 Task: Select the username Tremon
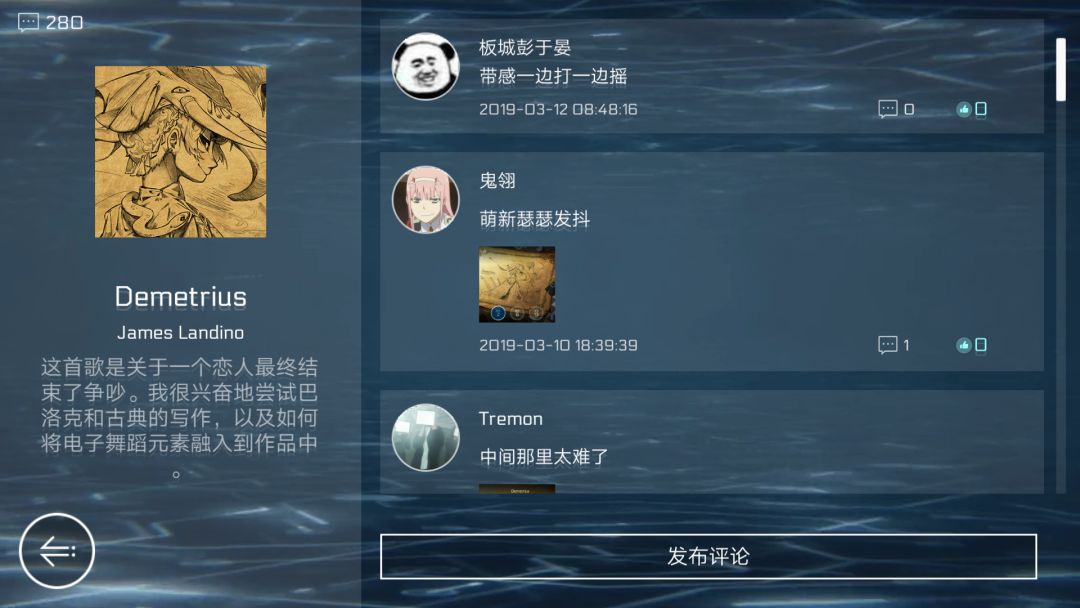[511, 419]
